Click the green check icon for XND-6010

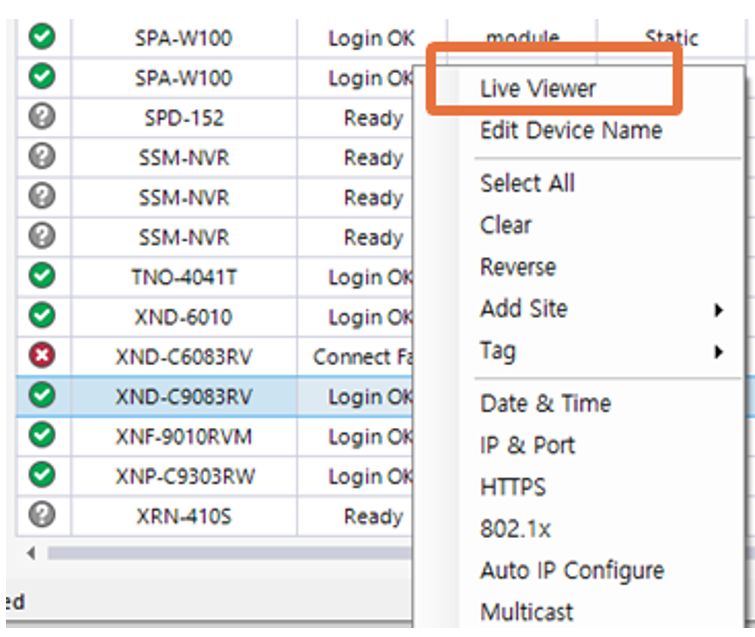[43, 317]
